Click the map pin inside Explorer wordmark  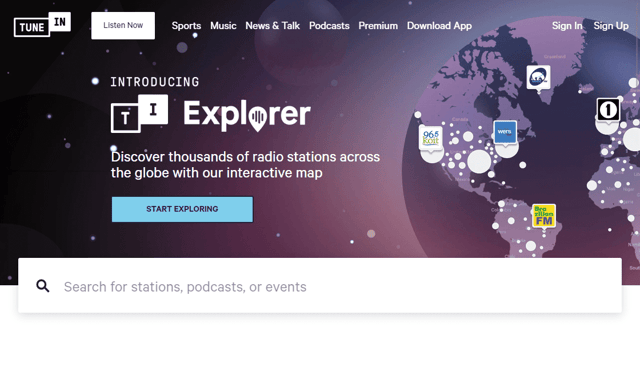click(258, 118)
